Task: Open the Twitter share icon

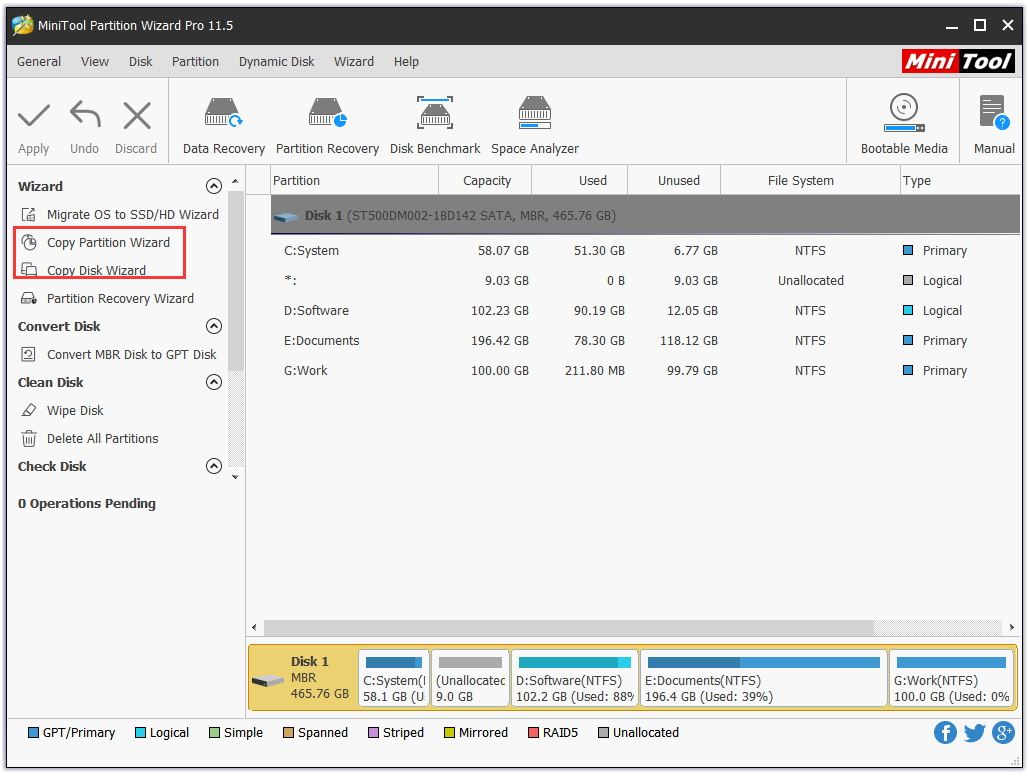Action: [x=975, y=732]
